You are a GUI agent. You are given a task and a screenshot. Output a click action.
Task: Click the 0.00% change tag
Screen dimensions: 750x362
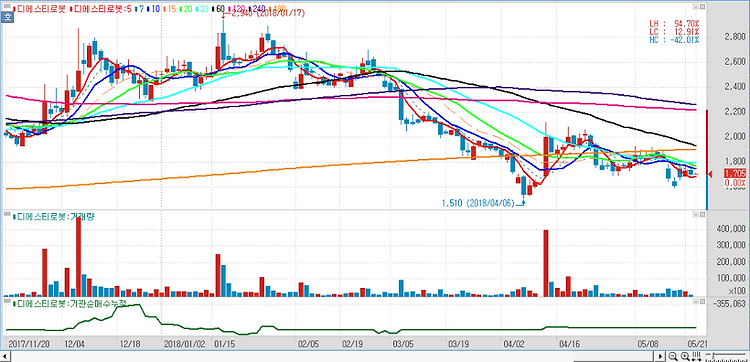736,182
